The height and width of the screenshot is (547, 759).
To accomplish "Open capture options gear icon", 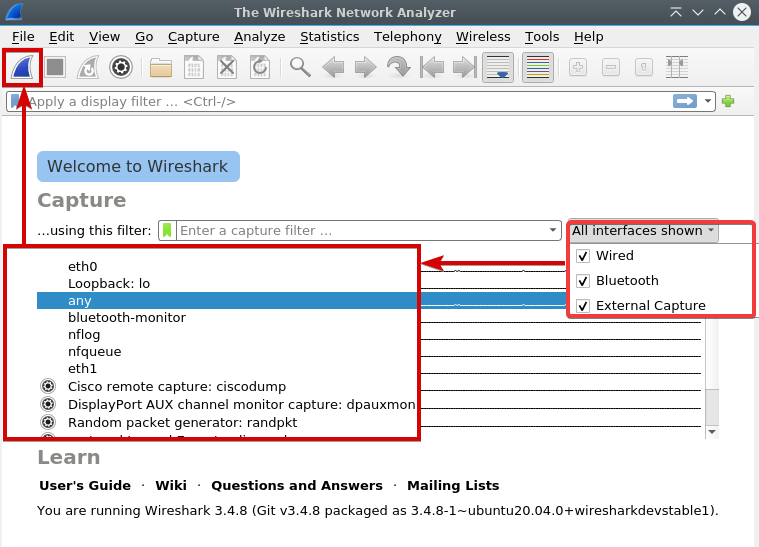I will pos(121,67).
